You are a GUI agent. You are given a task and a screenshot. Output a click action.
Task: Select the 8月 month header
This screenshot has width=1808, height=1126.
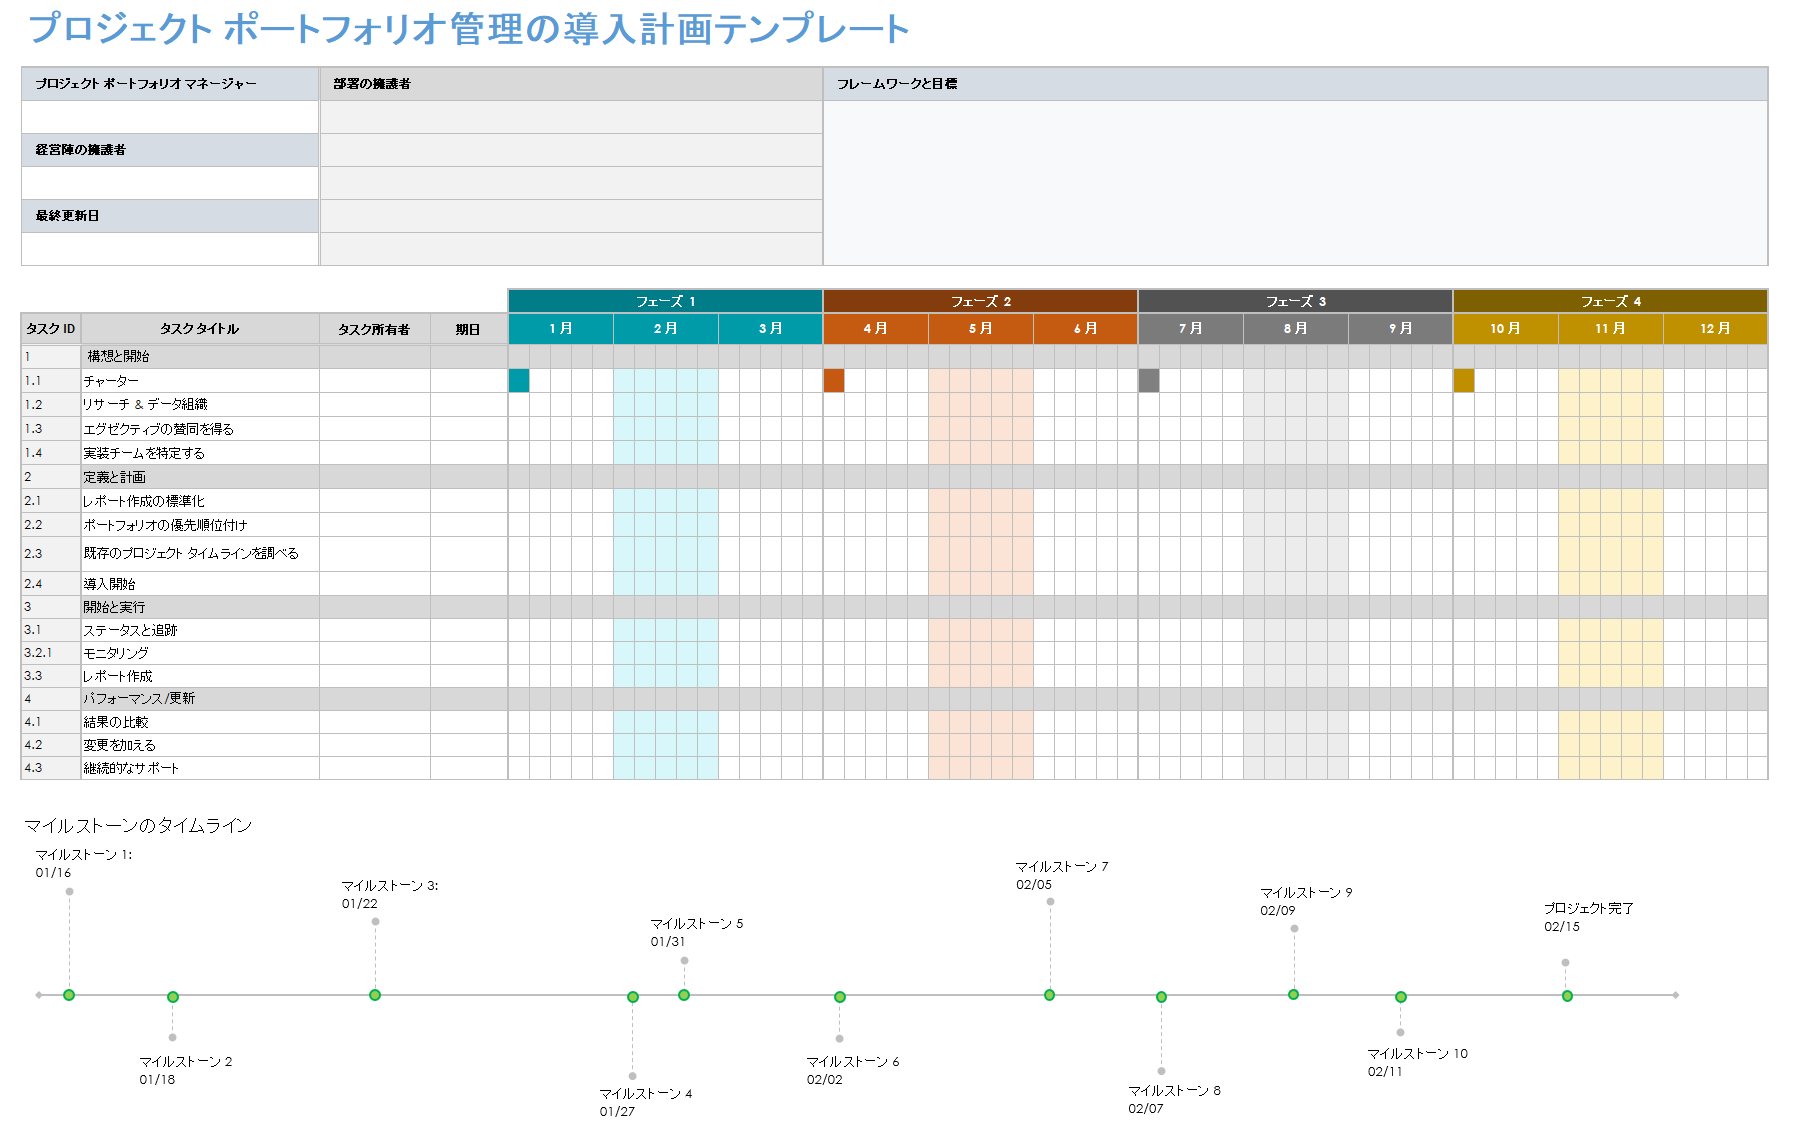click(x=1296, y=328)
